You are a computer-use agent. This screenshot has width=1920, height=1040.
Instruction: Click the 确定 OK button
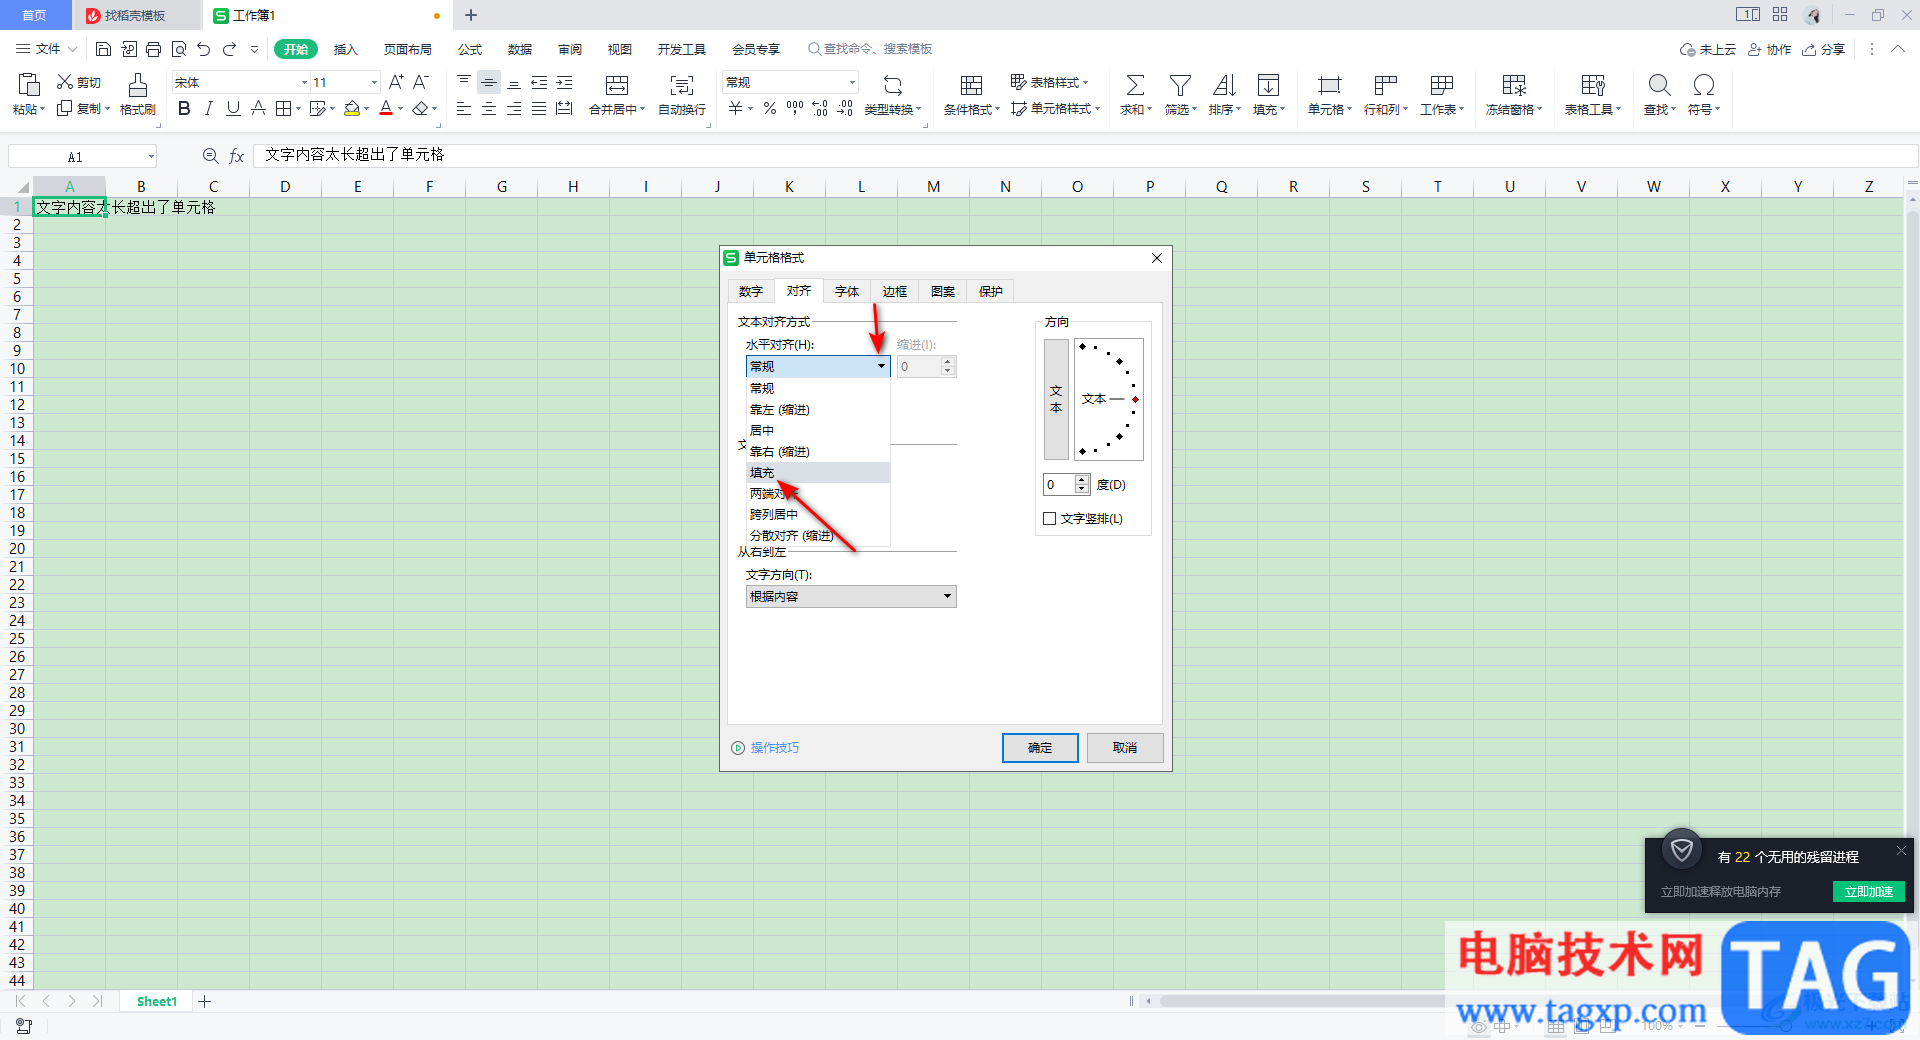coord(1040,747)
